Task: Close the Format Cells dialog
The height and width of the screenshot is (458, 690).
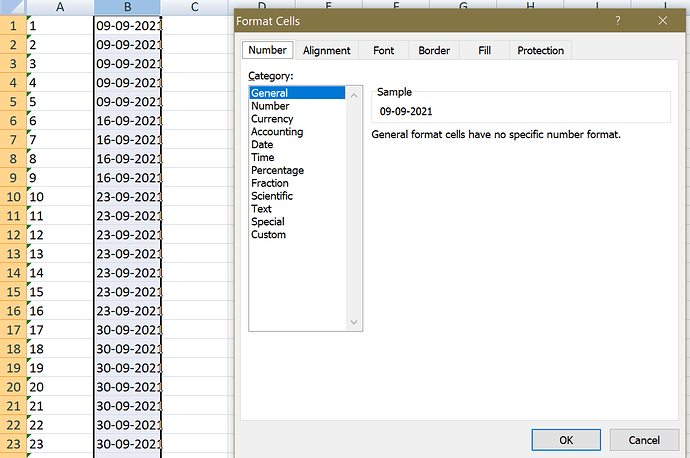Action: pyautogui.click(x=663, y=21)
